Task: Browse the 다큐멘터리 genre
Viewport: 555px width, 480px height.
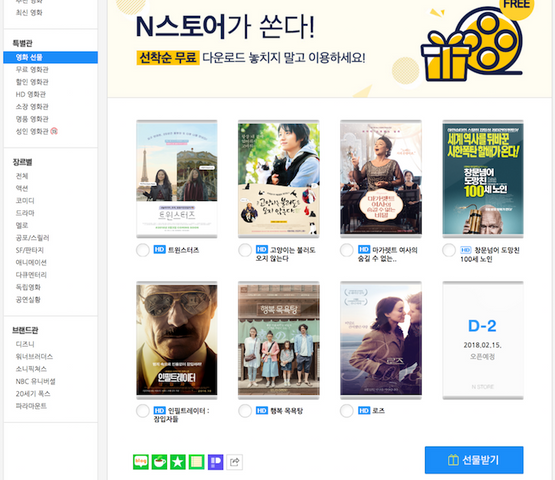Action: coord(31,275)
